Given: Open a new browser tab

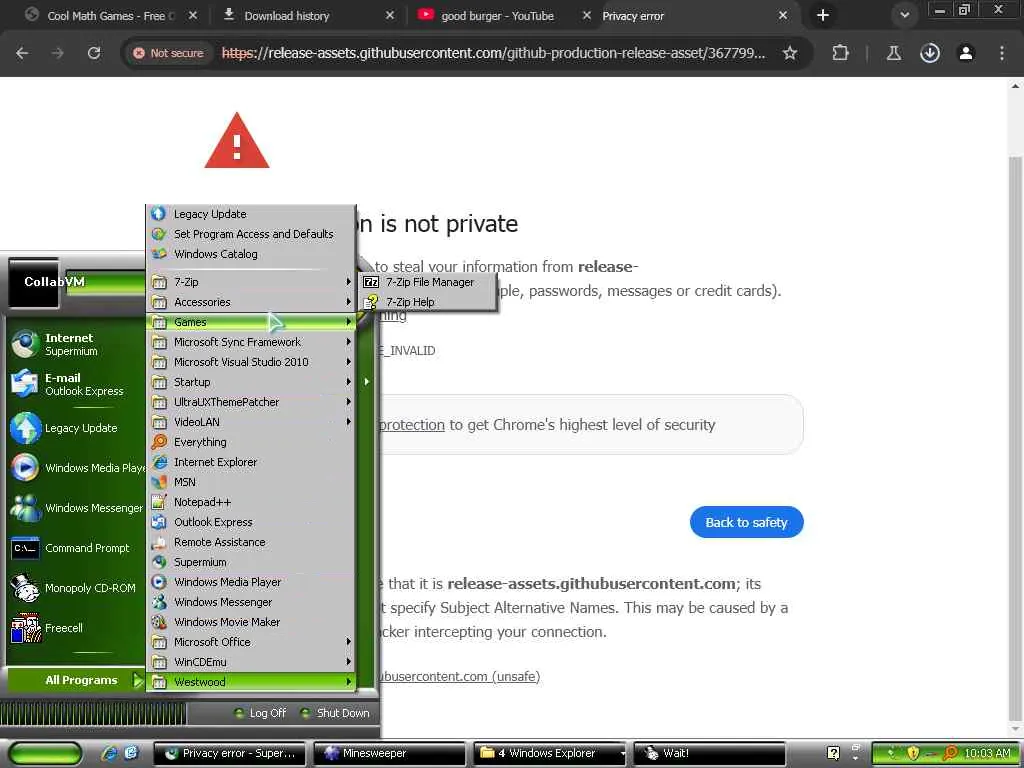Looking at the screenshot, I should point(823,16).
